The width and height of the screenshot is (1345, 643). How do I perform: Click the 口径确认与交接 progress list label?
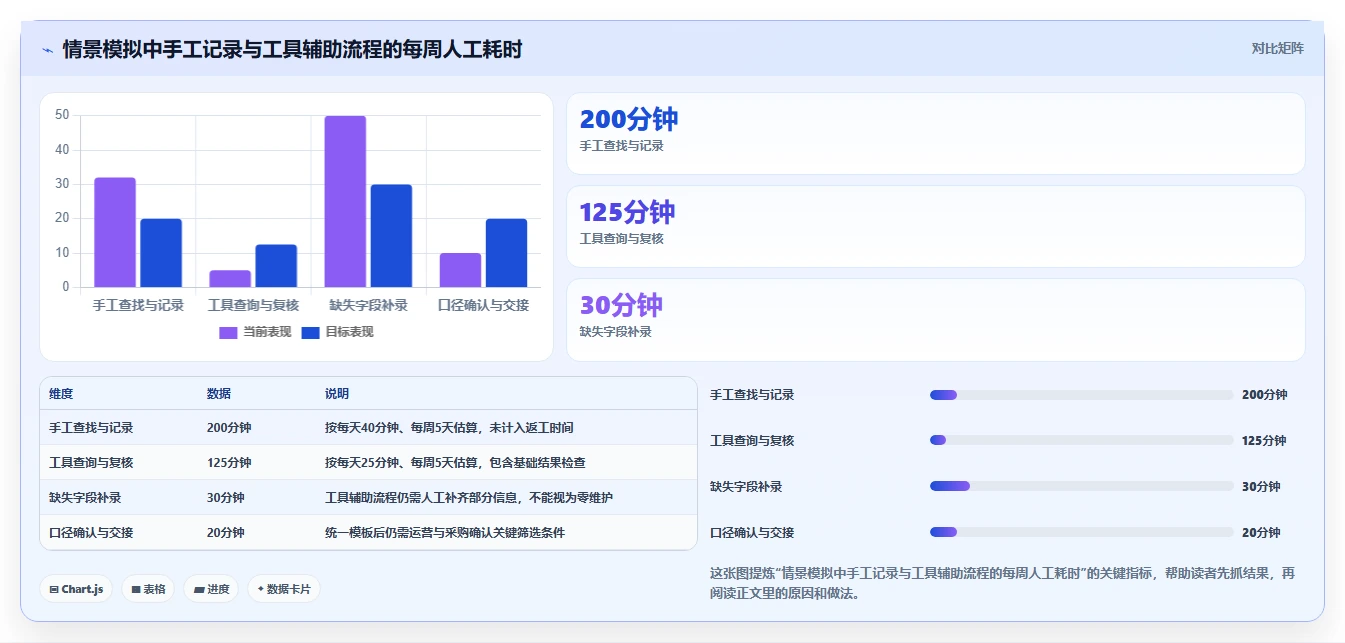(752, 532)
